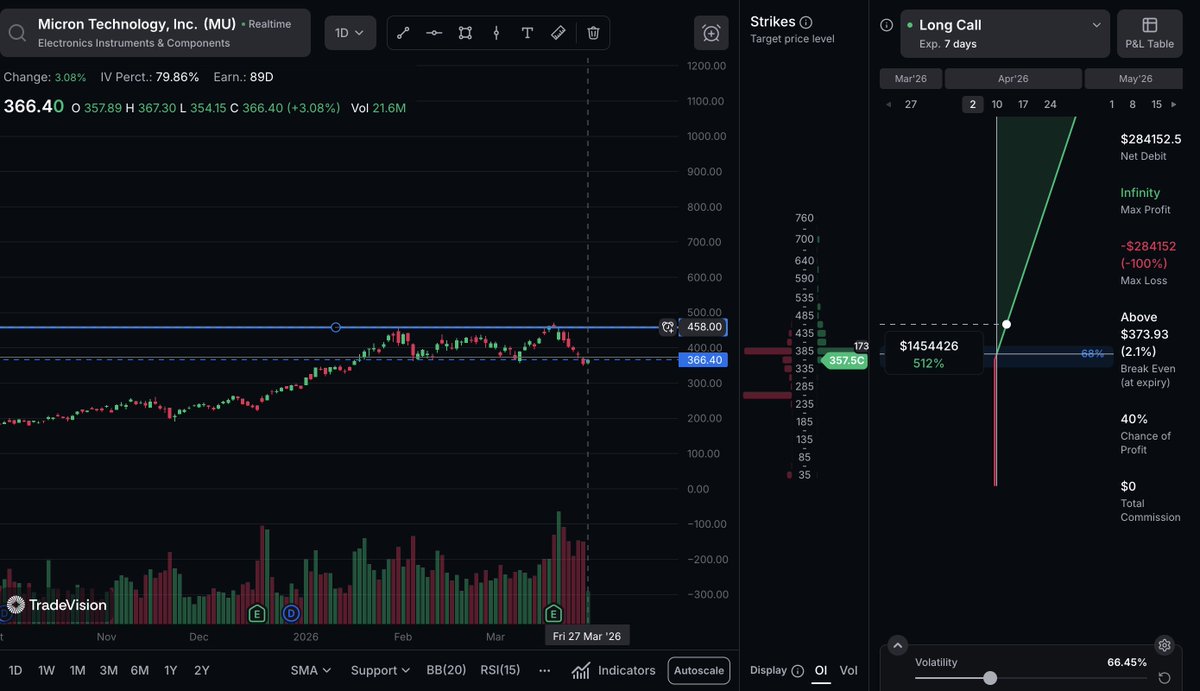This screenshot has width=1200, height=691.
Task: Open the 1D interval dropdown
Action: 350,33
